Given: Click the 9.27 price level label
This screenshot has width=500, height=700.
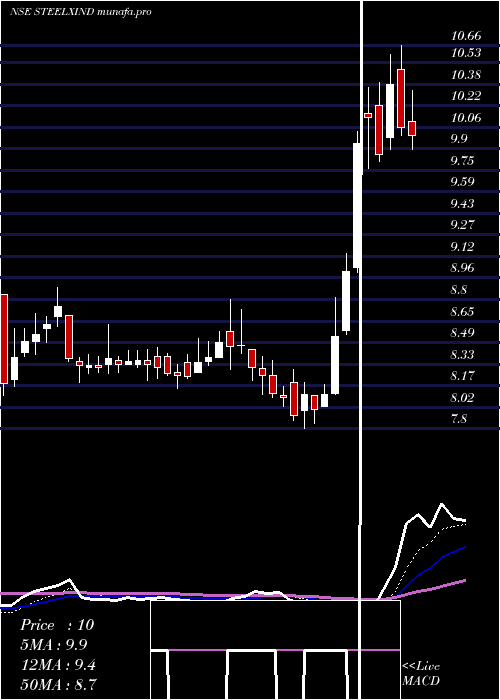Looking at the screenshot, I should [462, 225].
